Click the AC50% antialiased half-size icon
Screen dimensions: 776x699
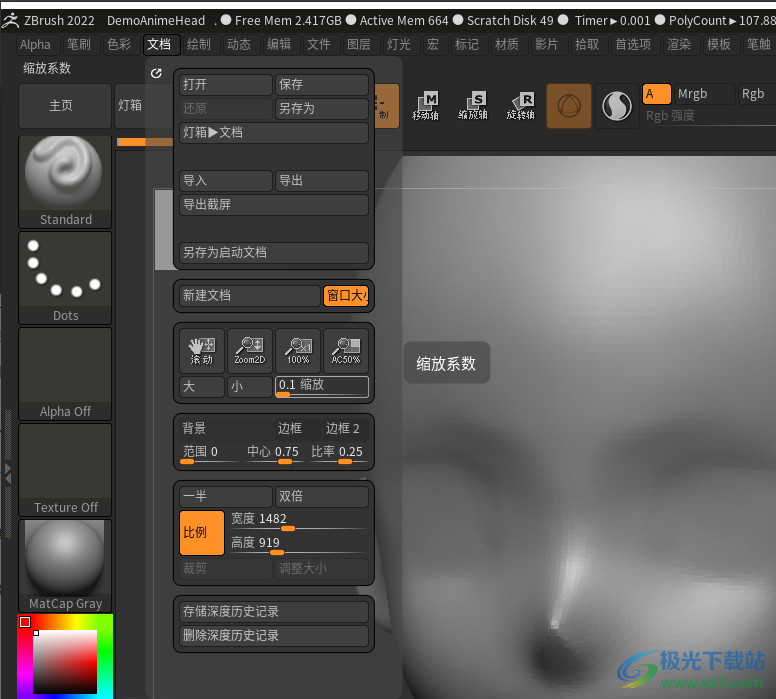click(346, 350)
